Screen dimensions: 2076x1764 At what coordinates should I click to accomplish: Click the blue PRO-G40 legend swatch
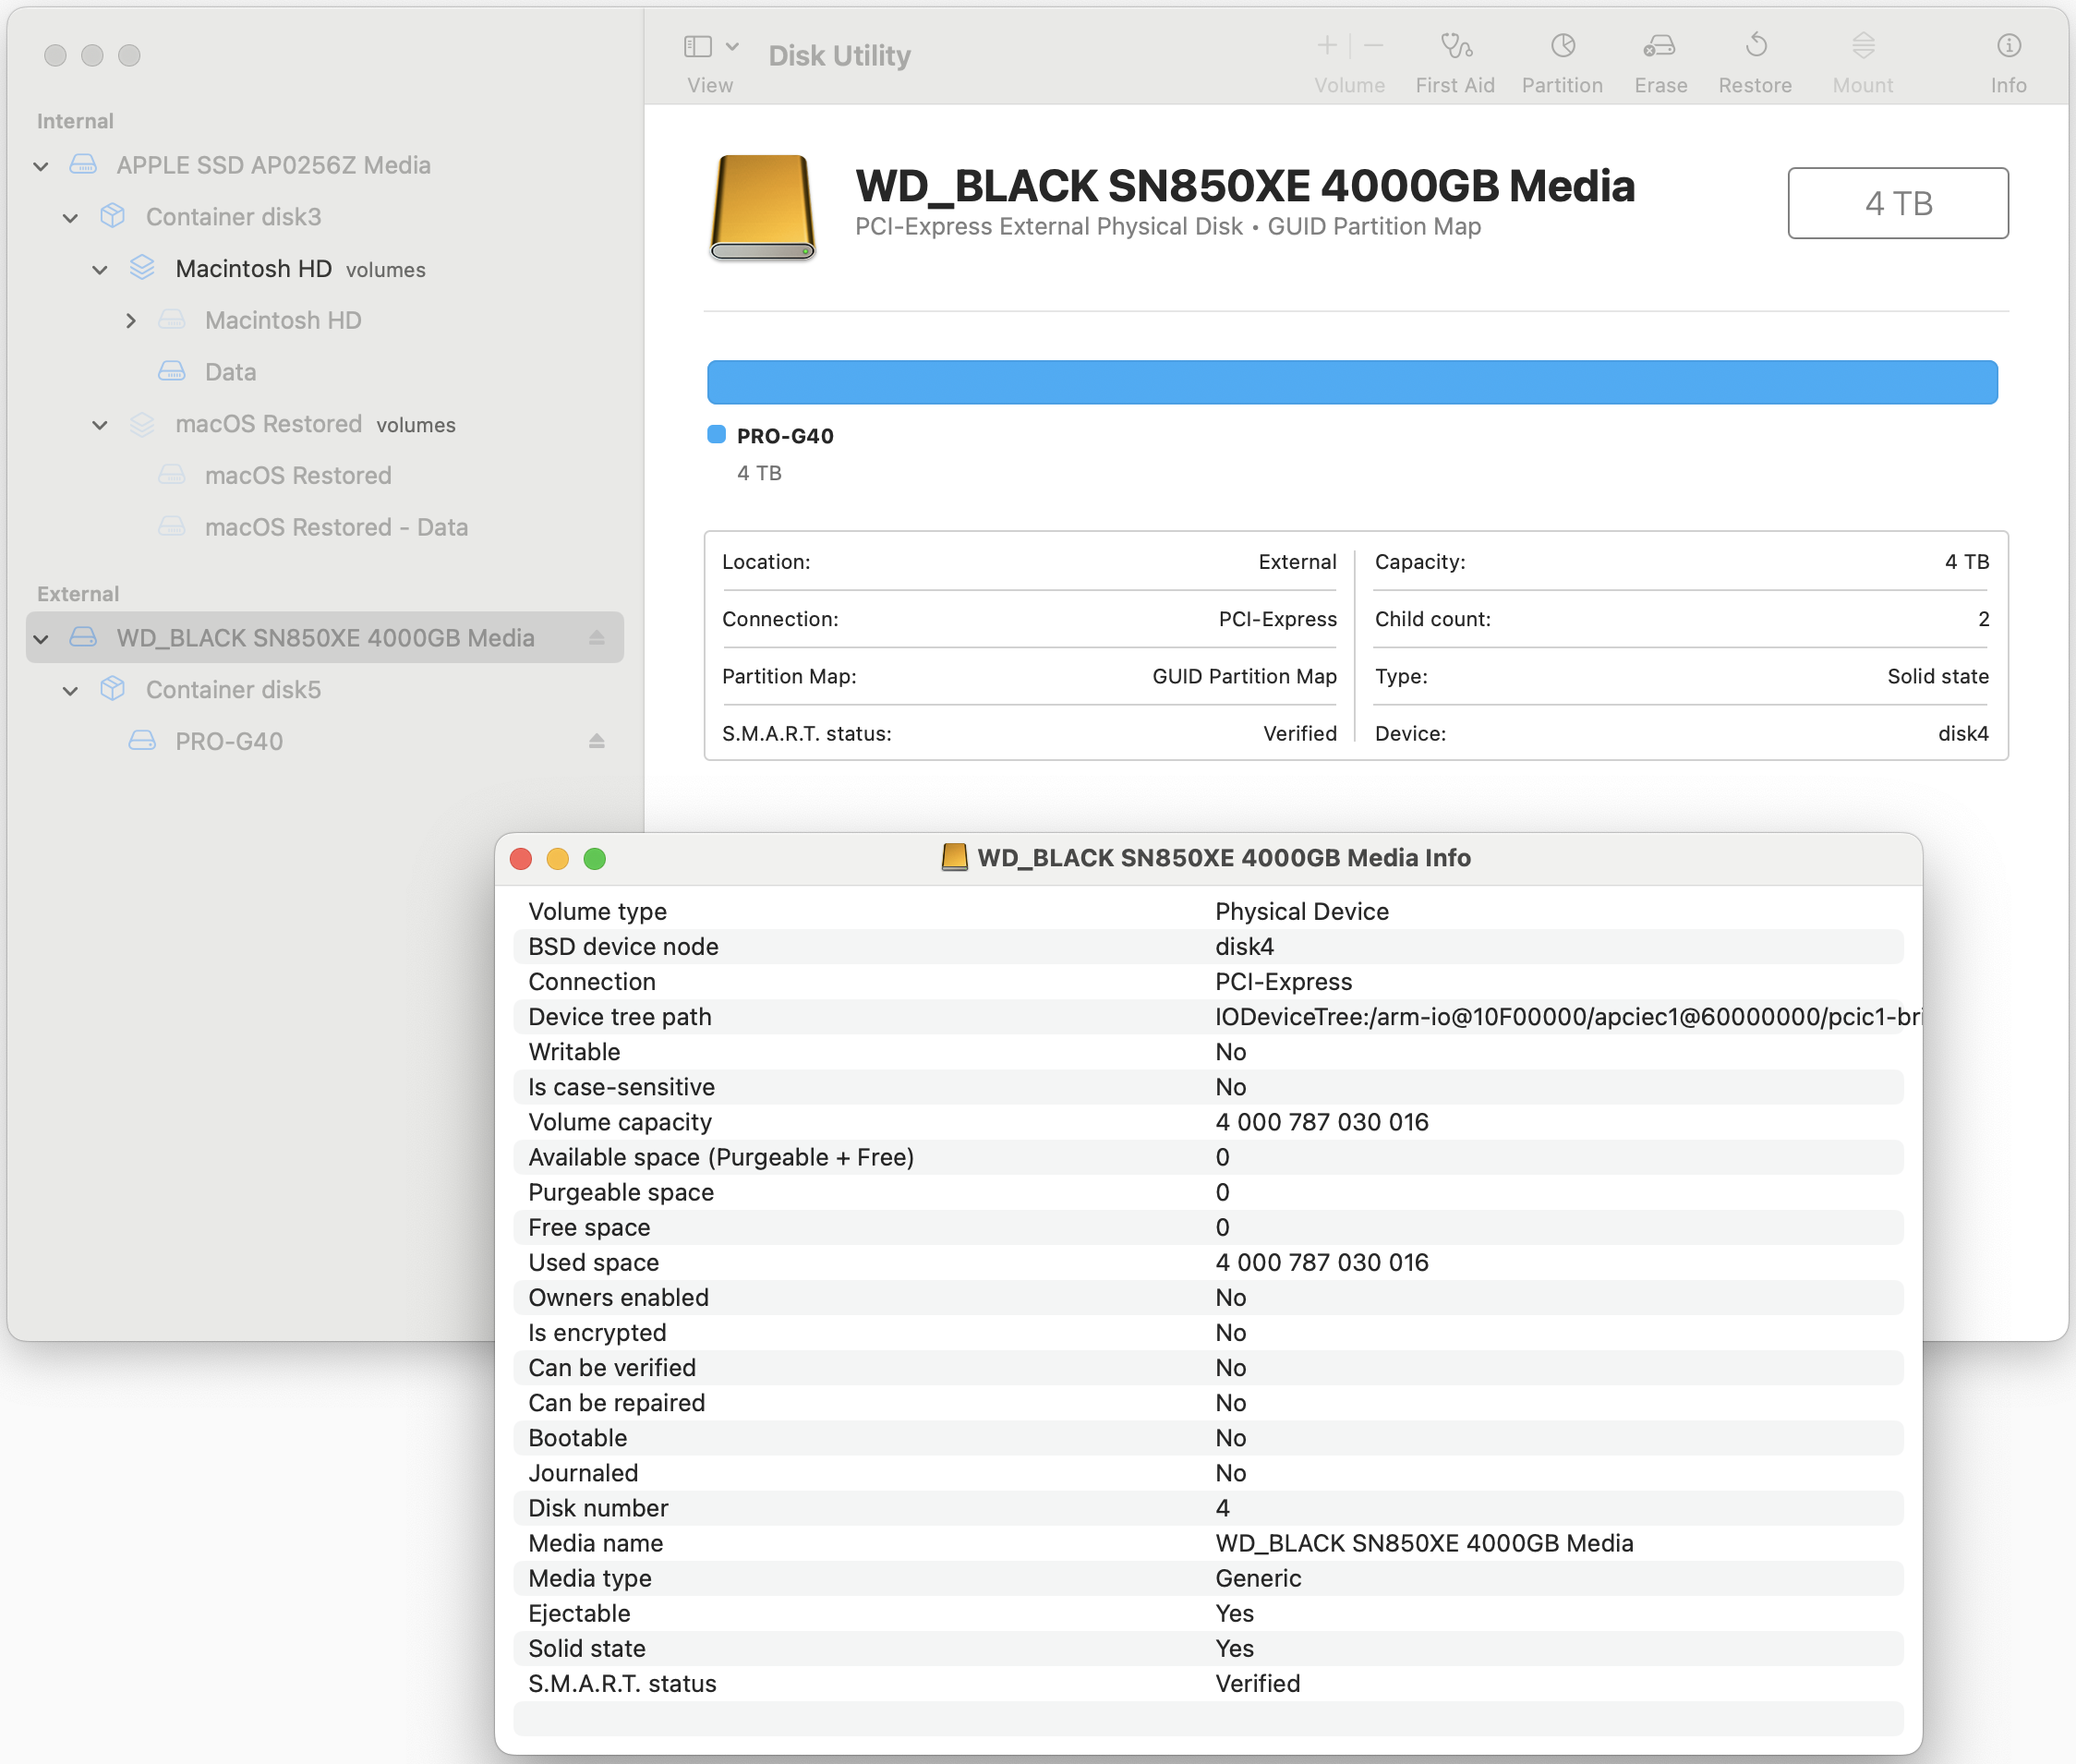tap(716, 434)
